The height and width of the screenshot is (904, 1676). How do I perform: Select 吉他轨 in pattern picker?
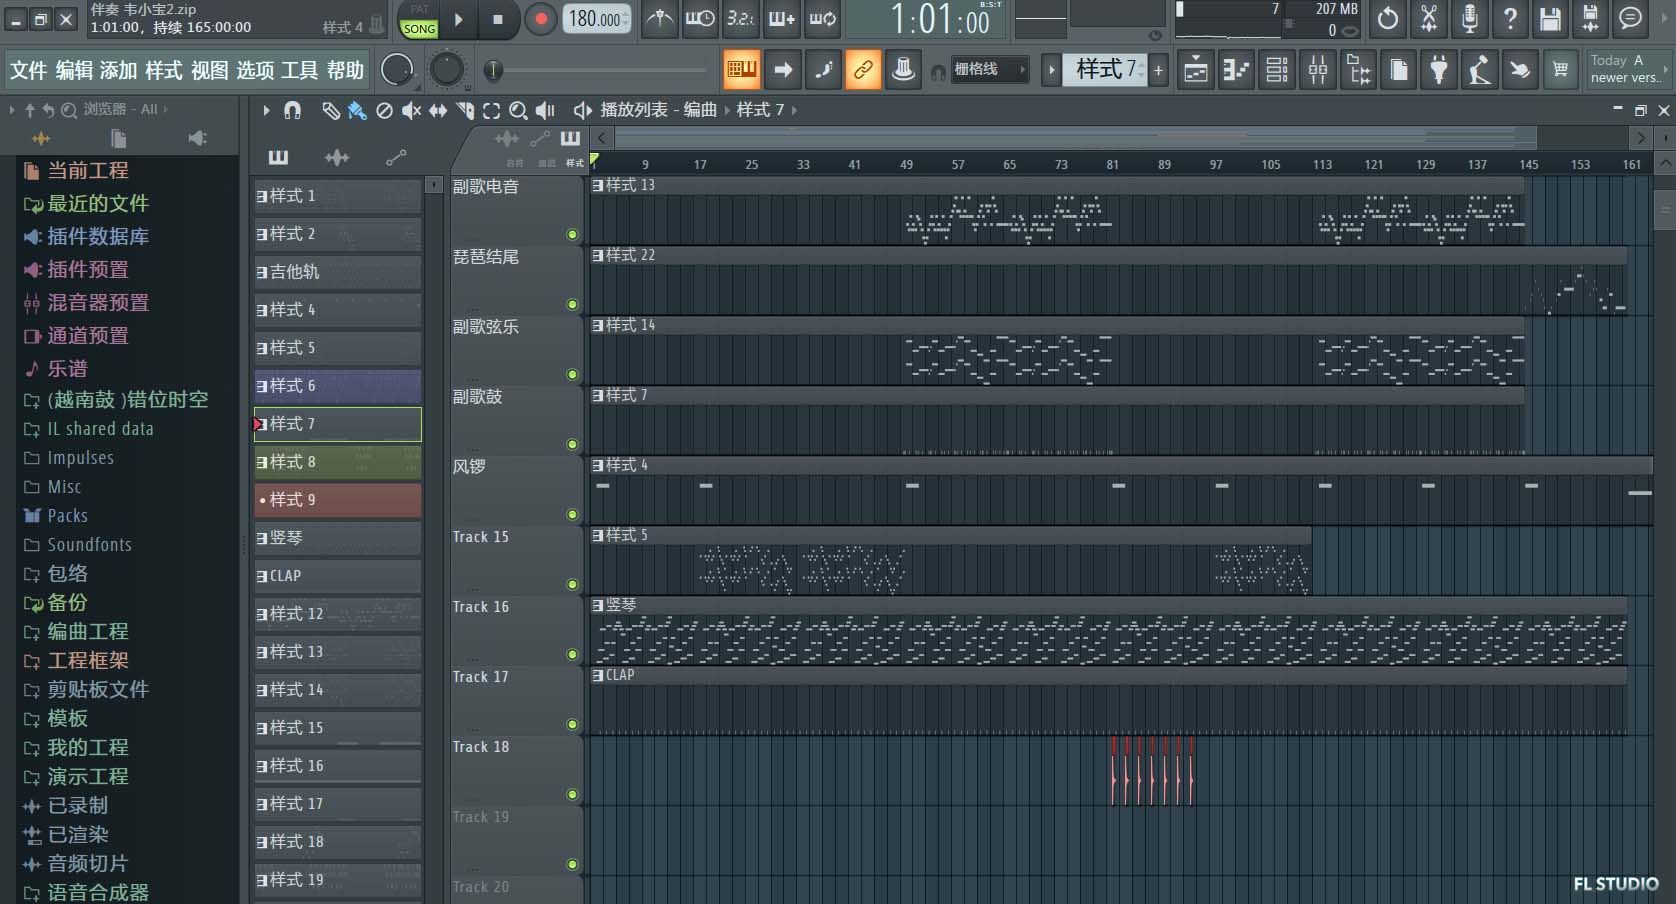pos(337,272)
